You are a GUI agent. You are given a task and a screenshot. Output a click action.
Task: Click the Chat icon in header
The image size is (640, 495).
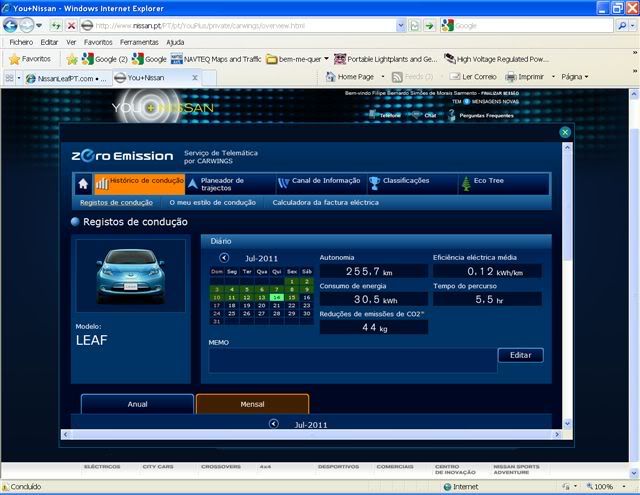(415, 115)
